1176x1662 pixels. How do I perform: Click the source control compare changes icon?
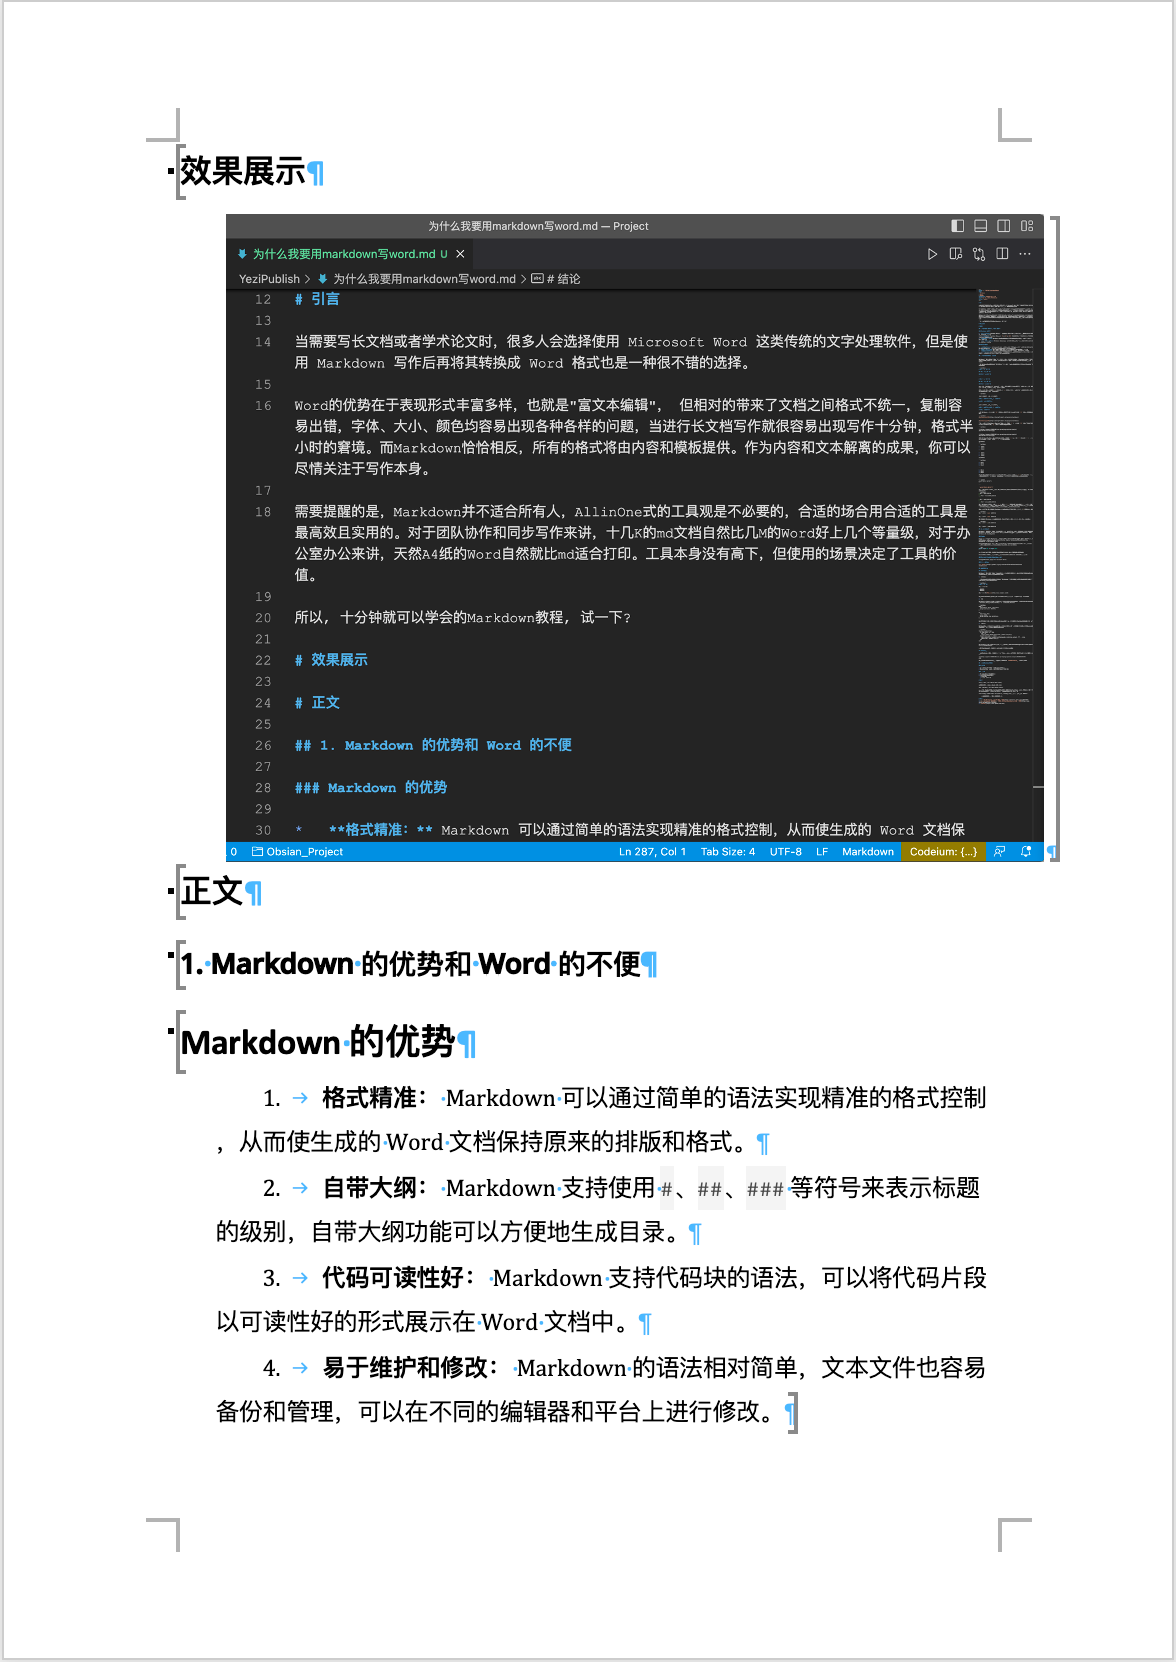click(x=979, y=254)
